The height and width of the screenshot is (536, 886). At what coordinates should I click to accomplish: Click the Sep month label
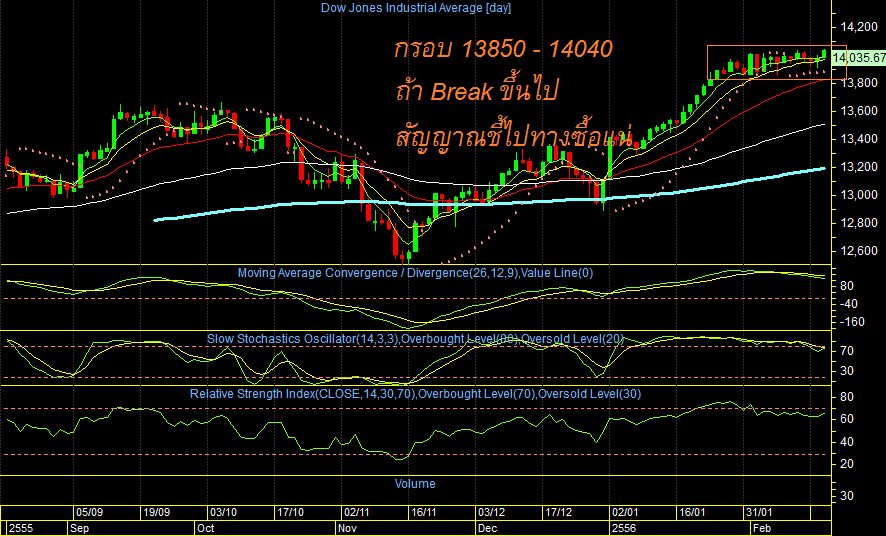coord(79,529)
